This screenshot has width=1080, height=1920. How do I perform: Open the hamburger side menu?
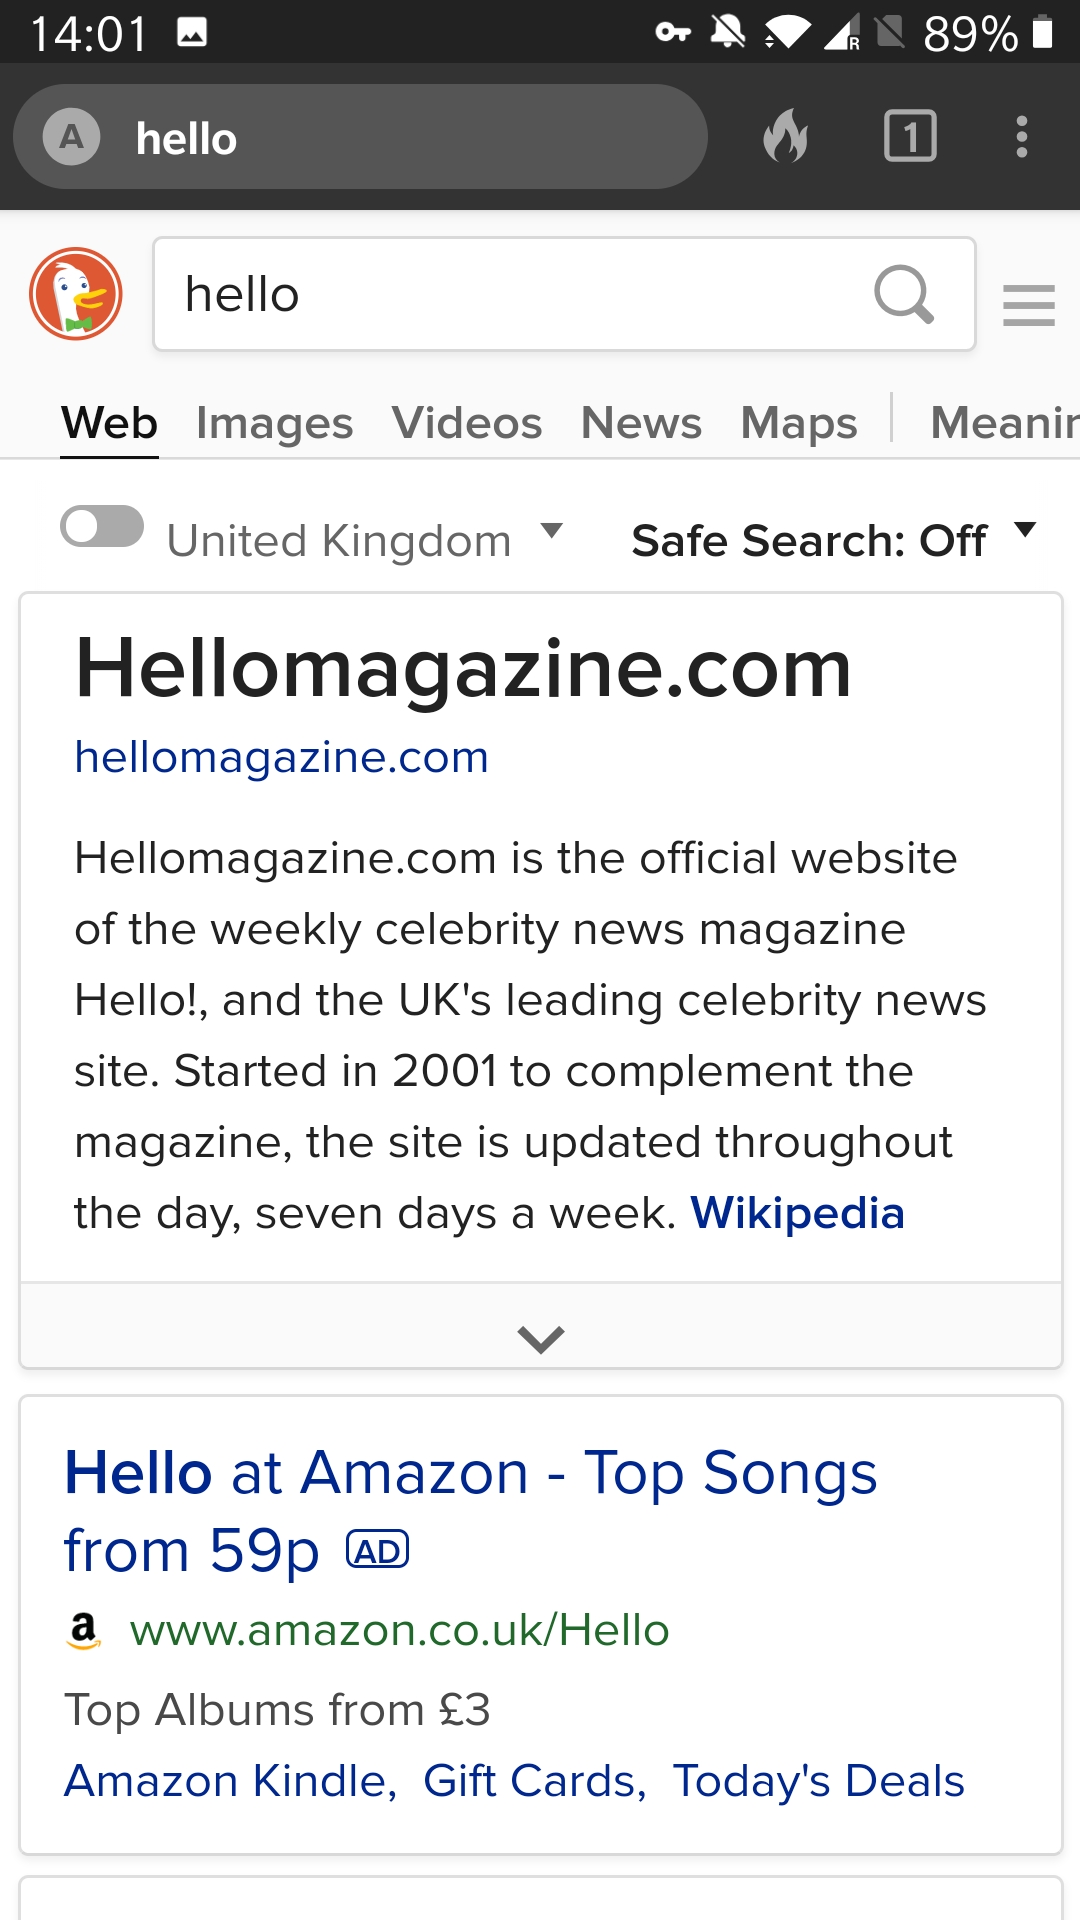(1029, 305)
